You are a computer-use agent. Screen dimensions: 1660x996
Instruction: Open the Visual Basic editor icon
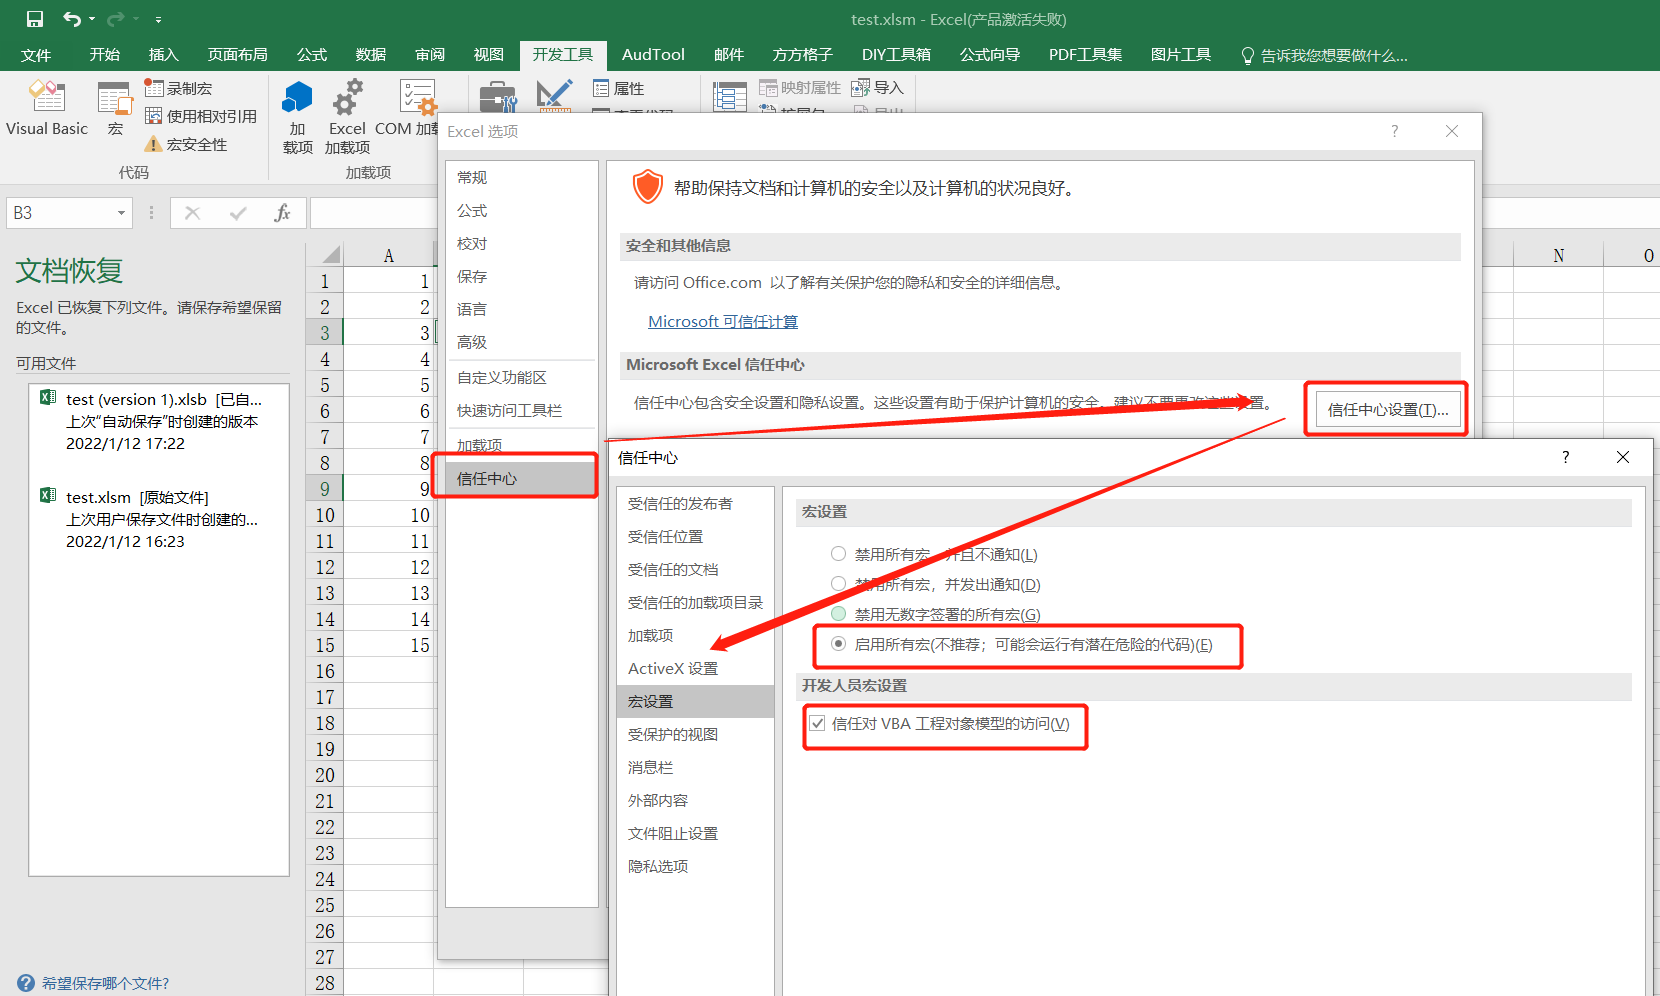47,97
